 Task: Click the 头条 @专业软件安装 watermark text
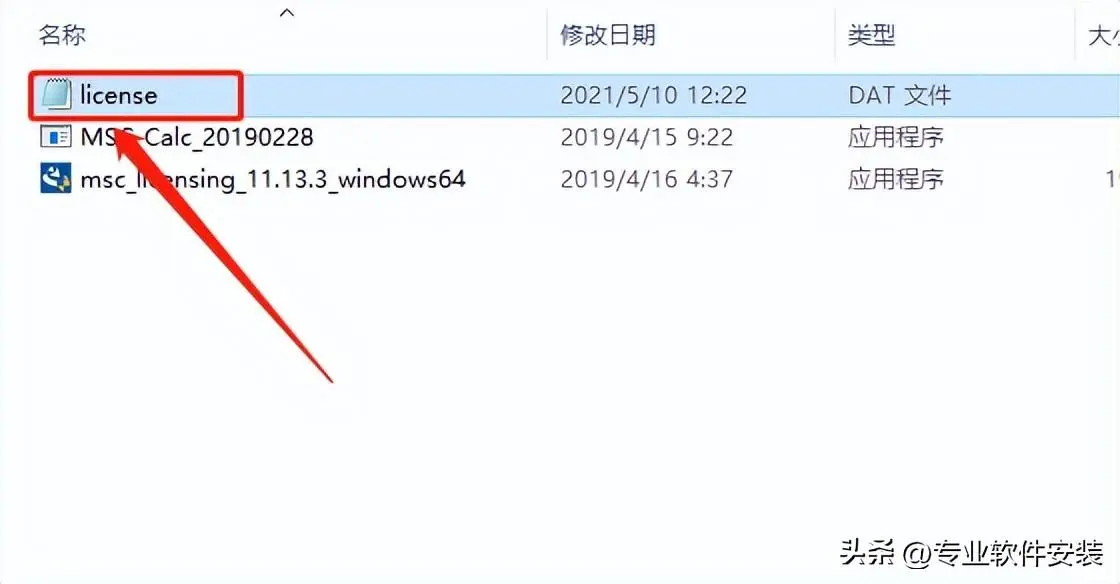971,553
